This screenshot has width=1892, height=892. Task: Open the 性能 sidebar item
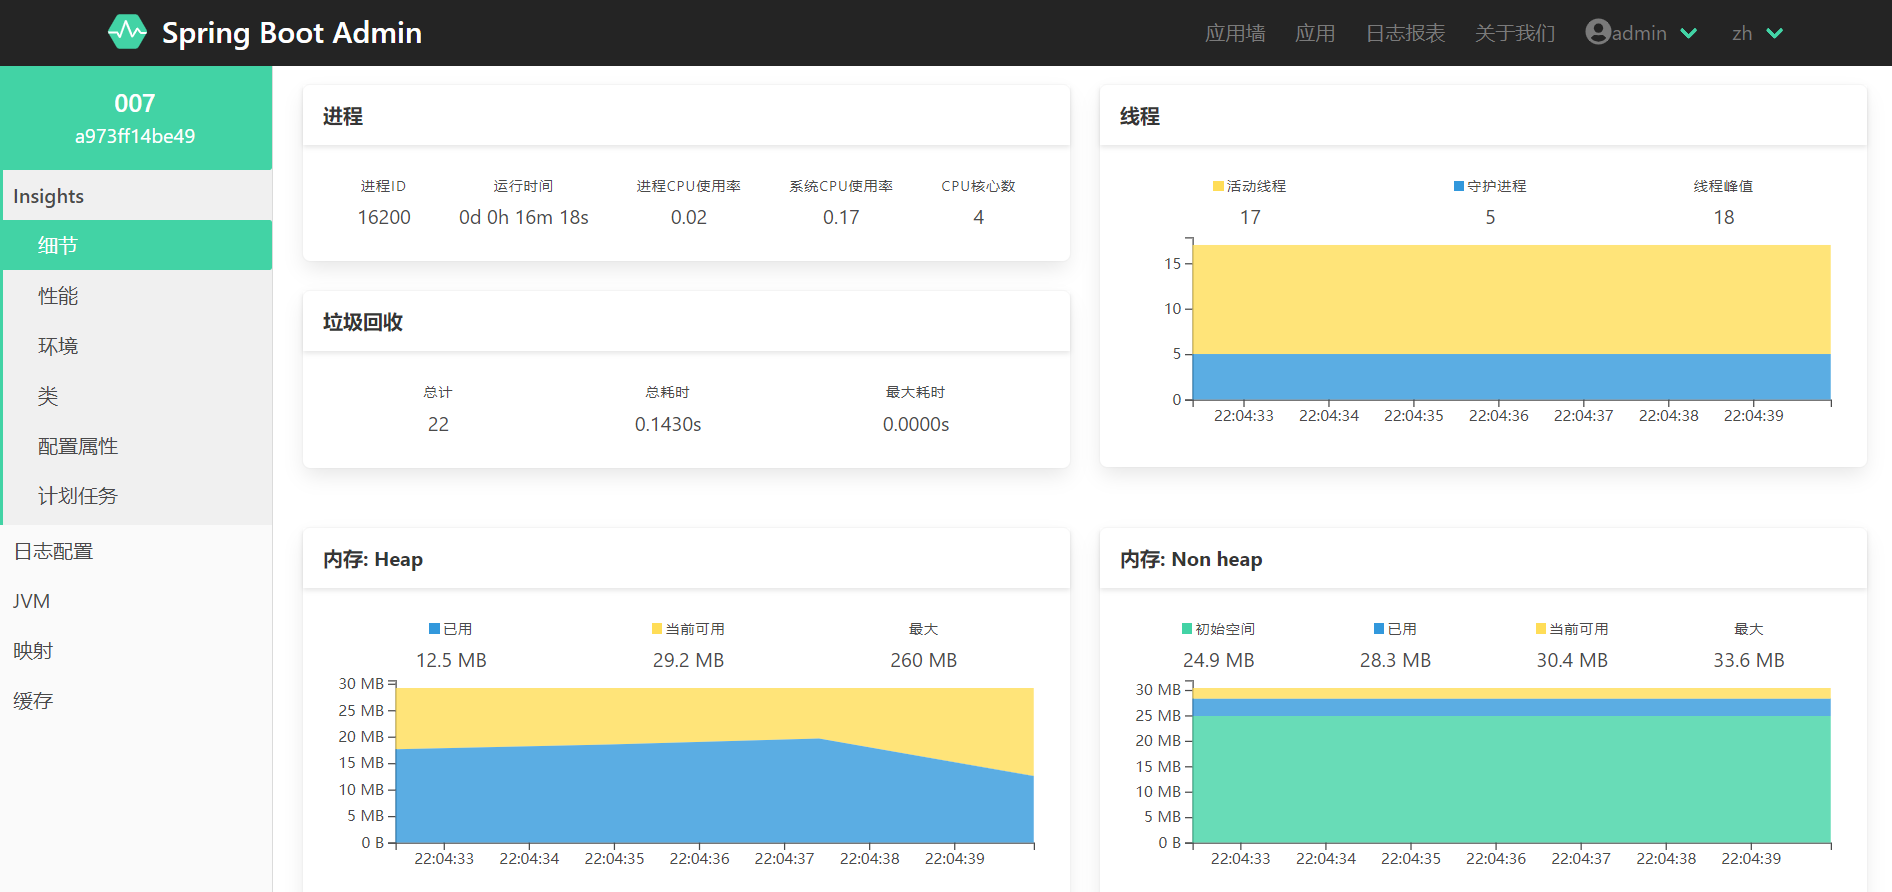[x=136, y=295]
